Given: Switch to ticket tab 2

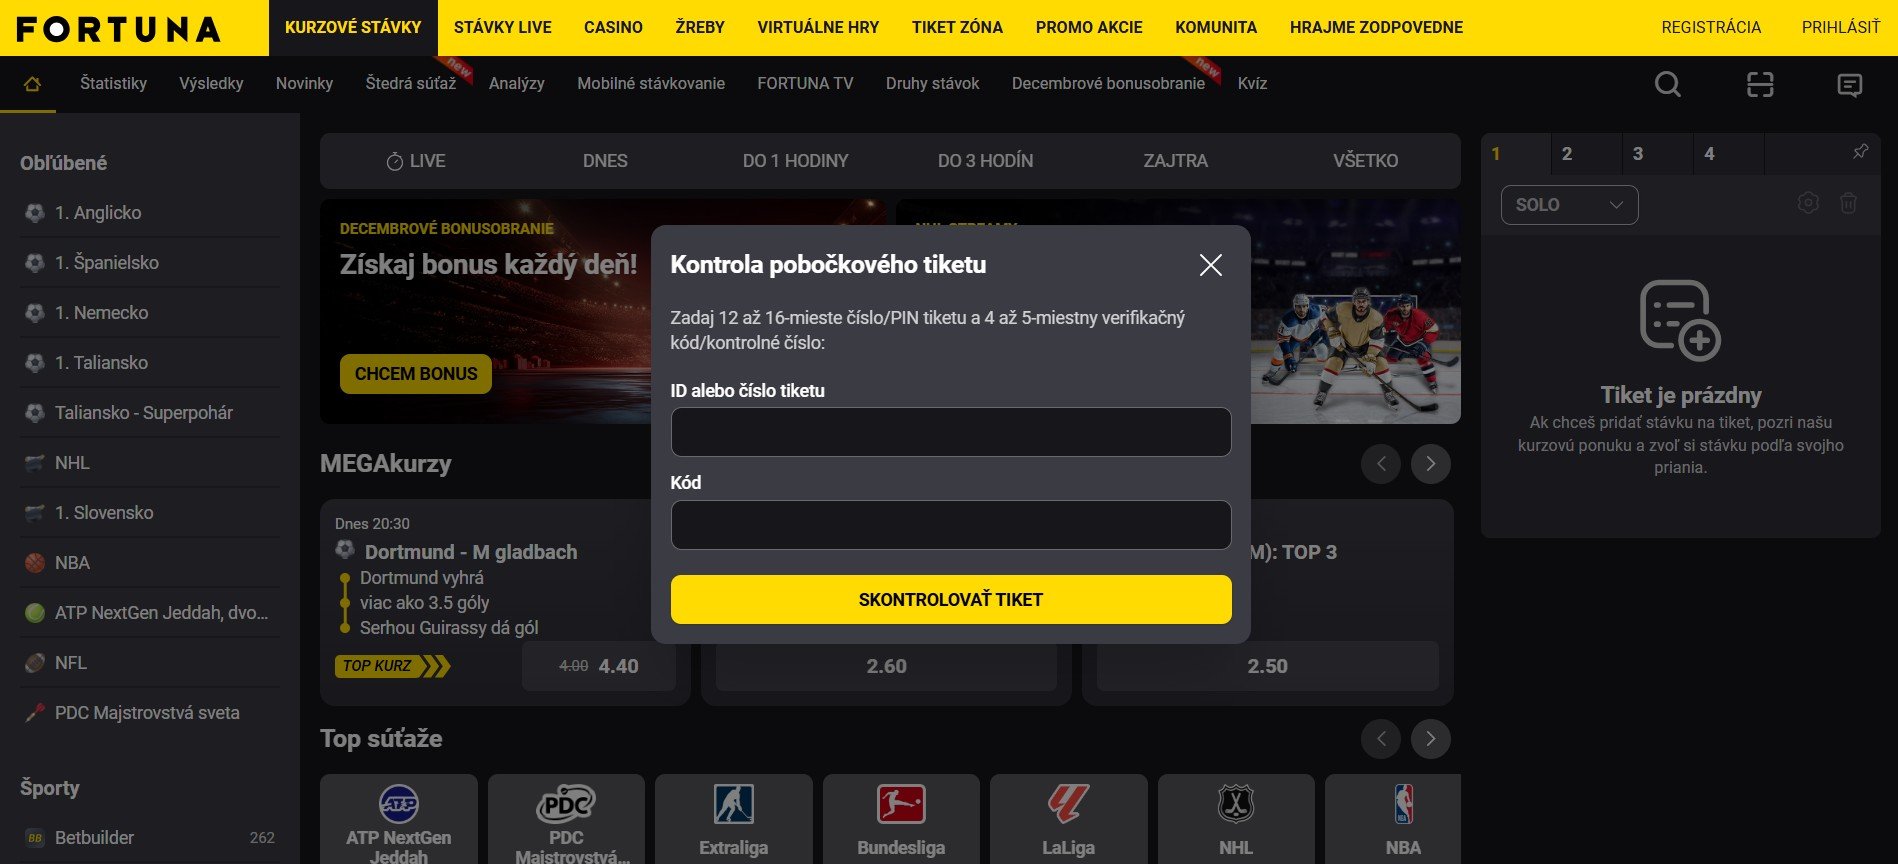Looking at the screenshot, I should (x=1567, y=154).
